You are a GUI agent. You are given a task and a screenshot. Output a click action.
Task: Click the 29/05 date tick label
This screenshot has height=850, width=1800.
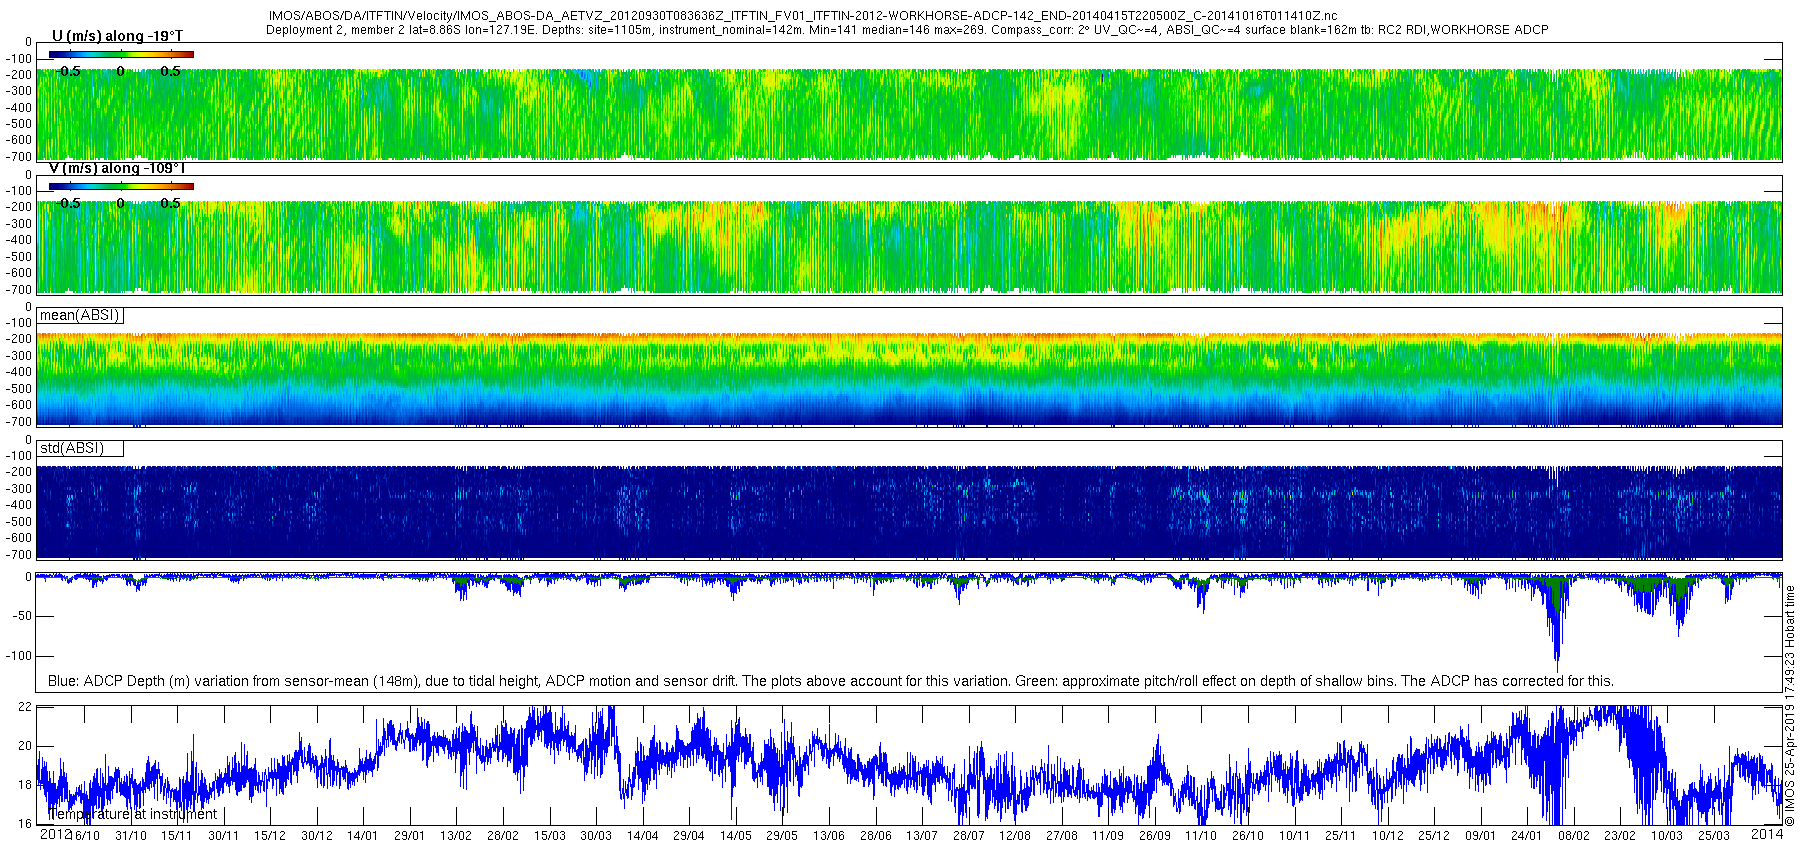click(x=782, y=836)
